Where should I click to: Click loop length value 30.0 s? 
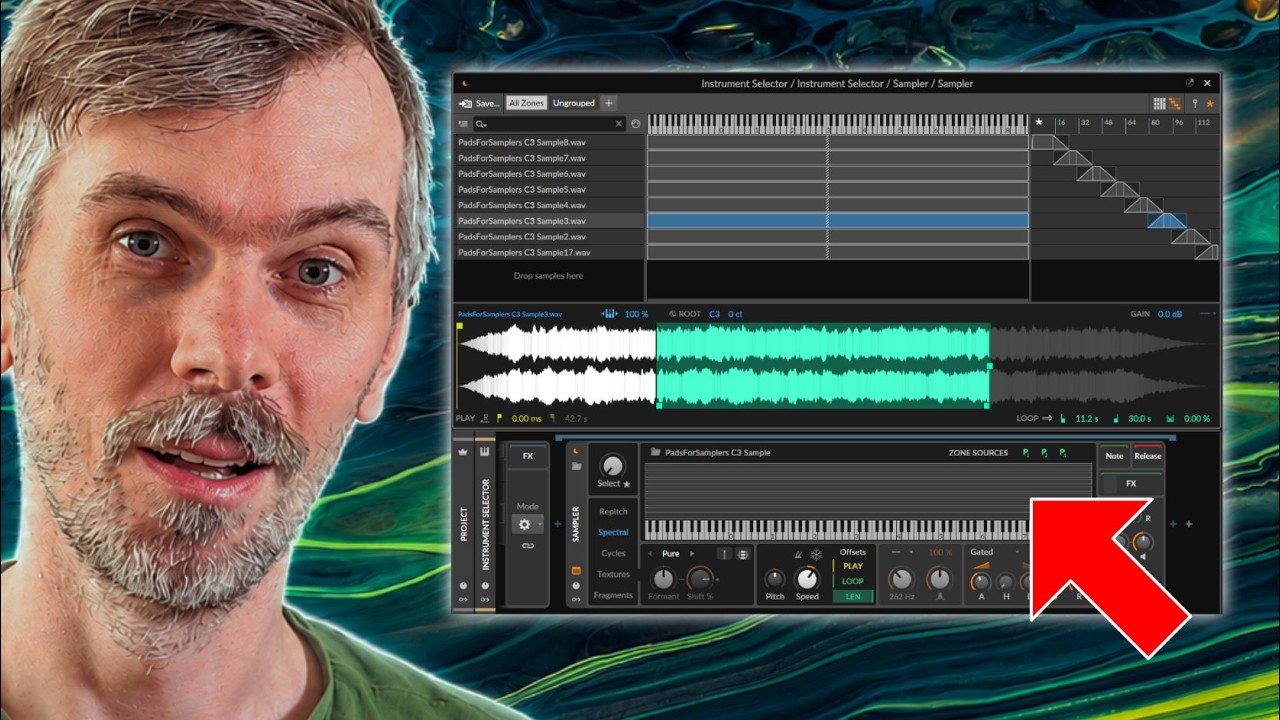coord(1140,419)
